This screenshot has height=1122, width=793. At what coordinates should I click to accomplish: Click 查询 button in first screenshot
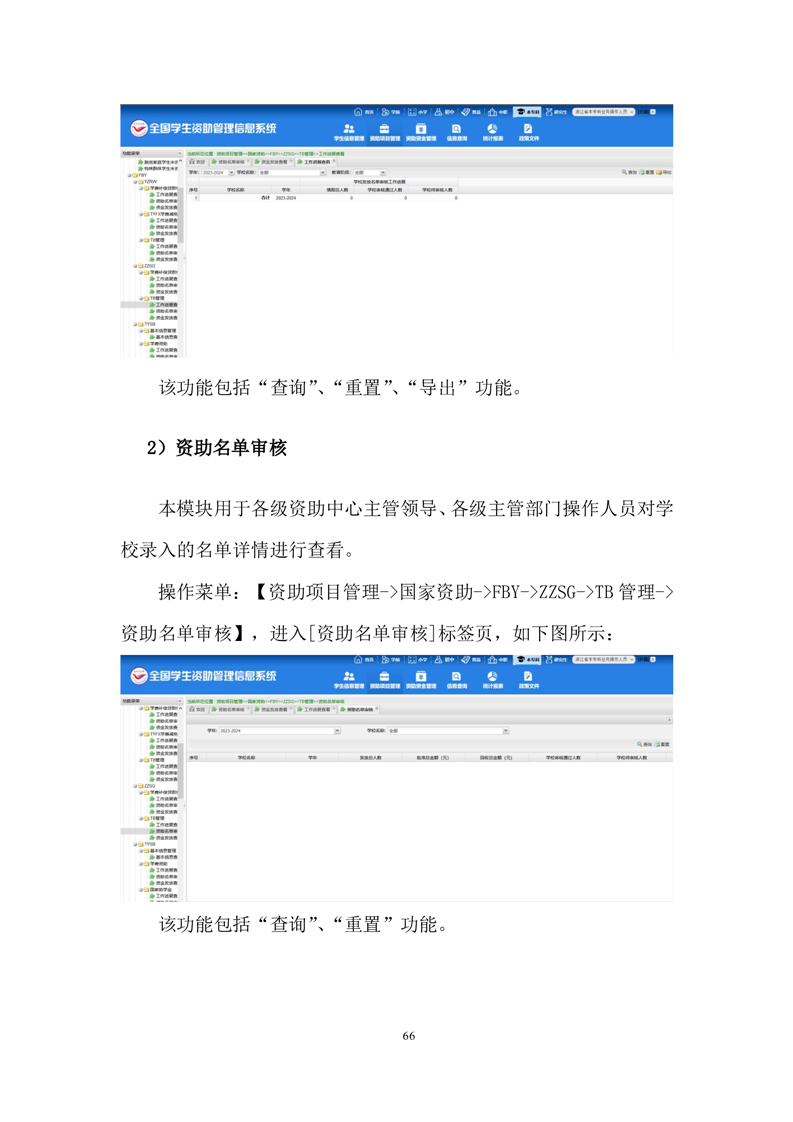pos(629,172)
